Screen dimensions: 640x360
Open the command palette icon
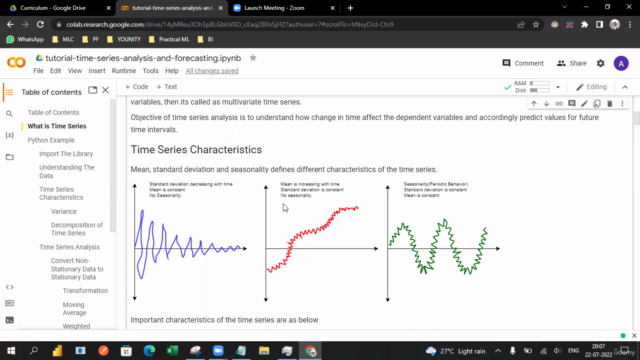point(9,303)
